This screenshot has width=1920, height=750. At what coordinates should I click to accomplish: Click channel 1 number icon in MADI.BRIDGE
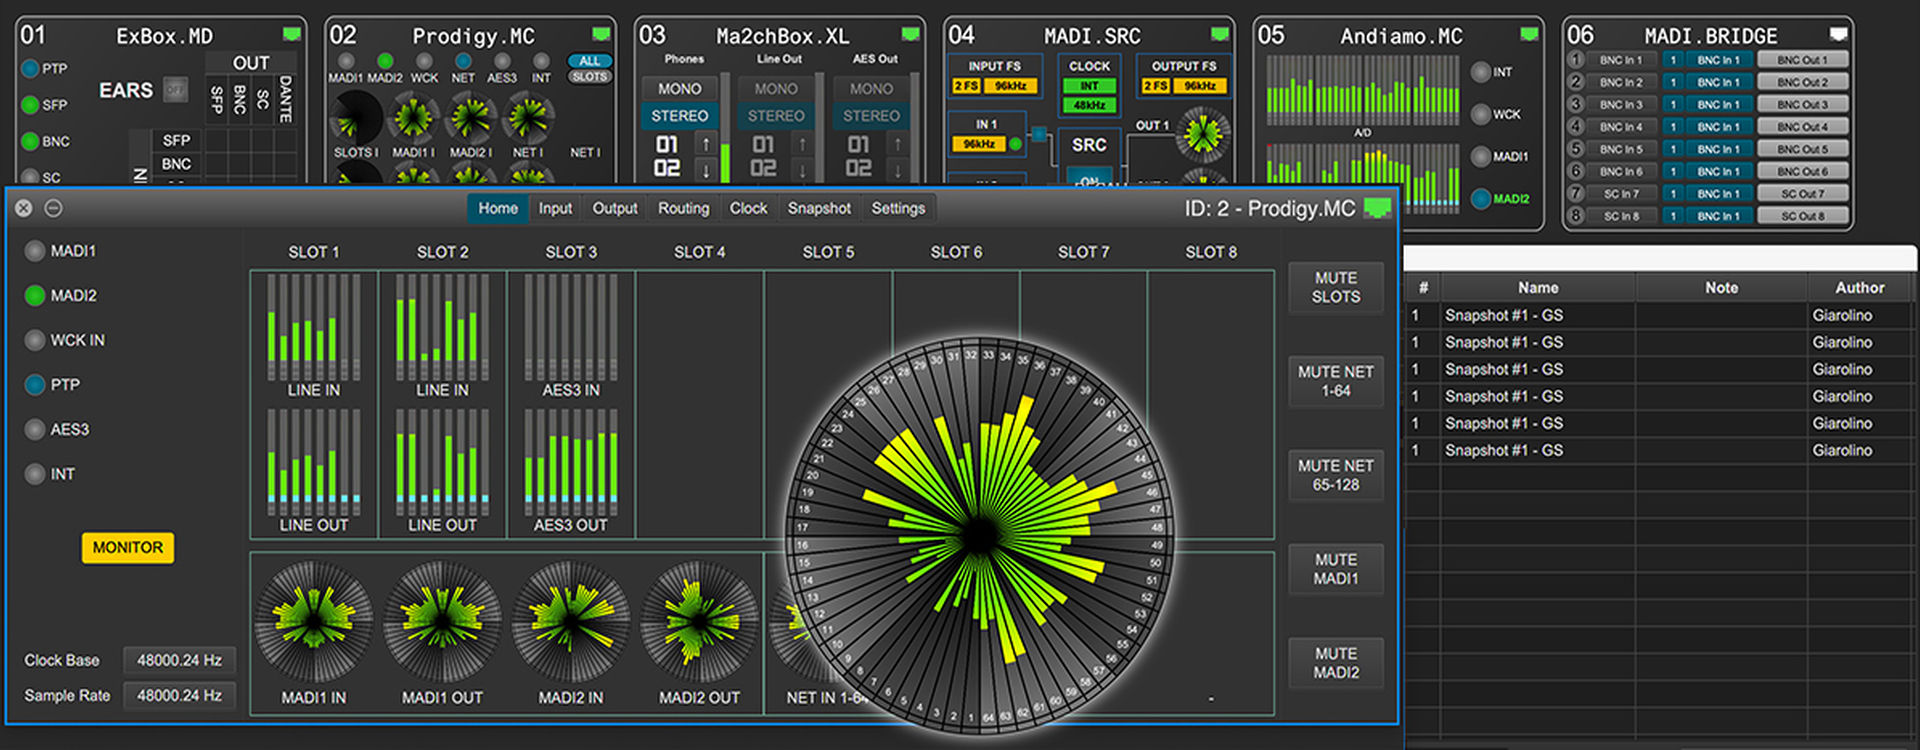pyautogui.click(x=1576, y=60)
